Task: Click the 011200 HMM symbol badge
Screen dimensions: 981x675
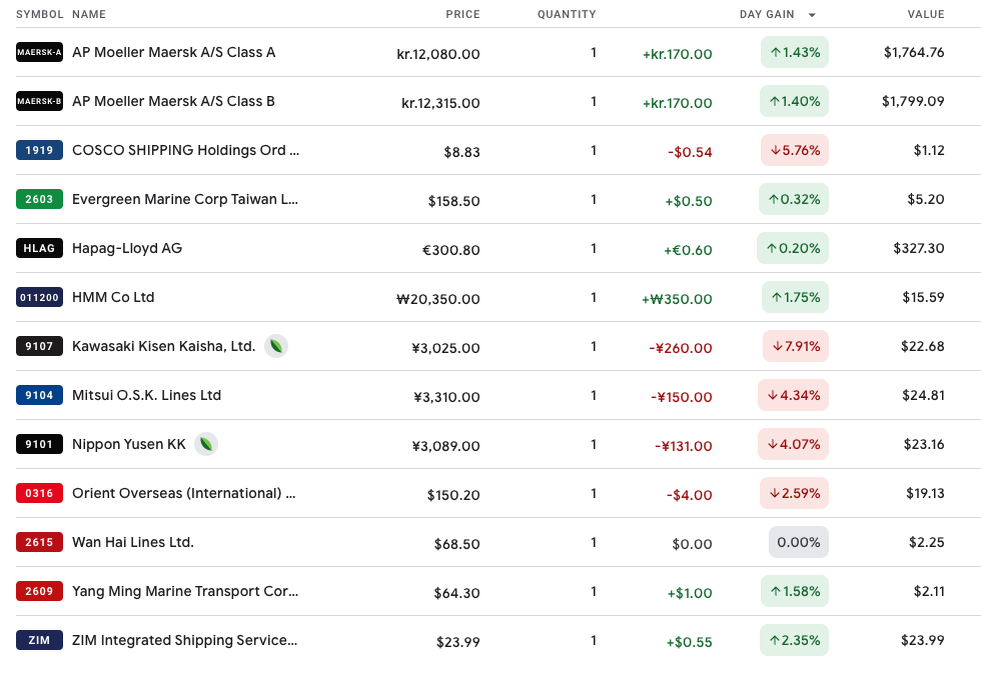Action: point(39,297)
